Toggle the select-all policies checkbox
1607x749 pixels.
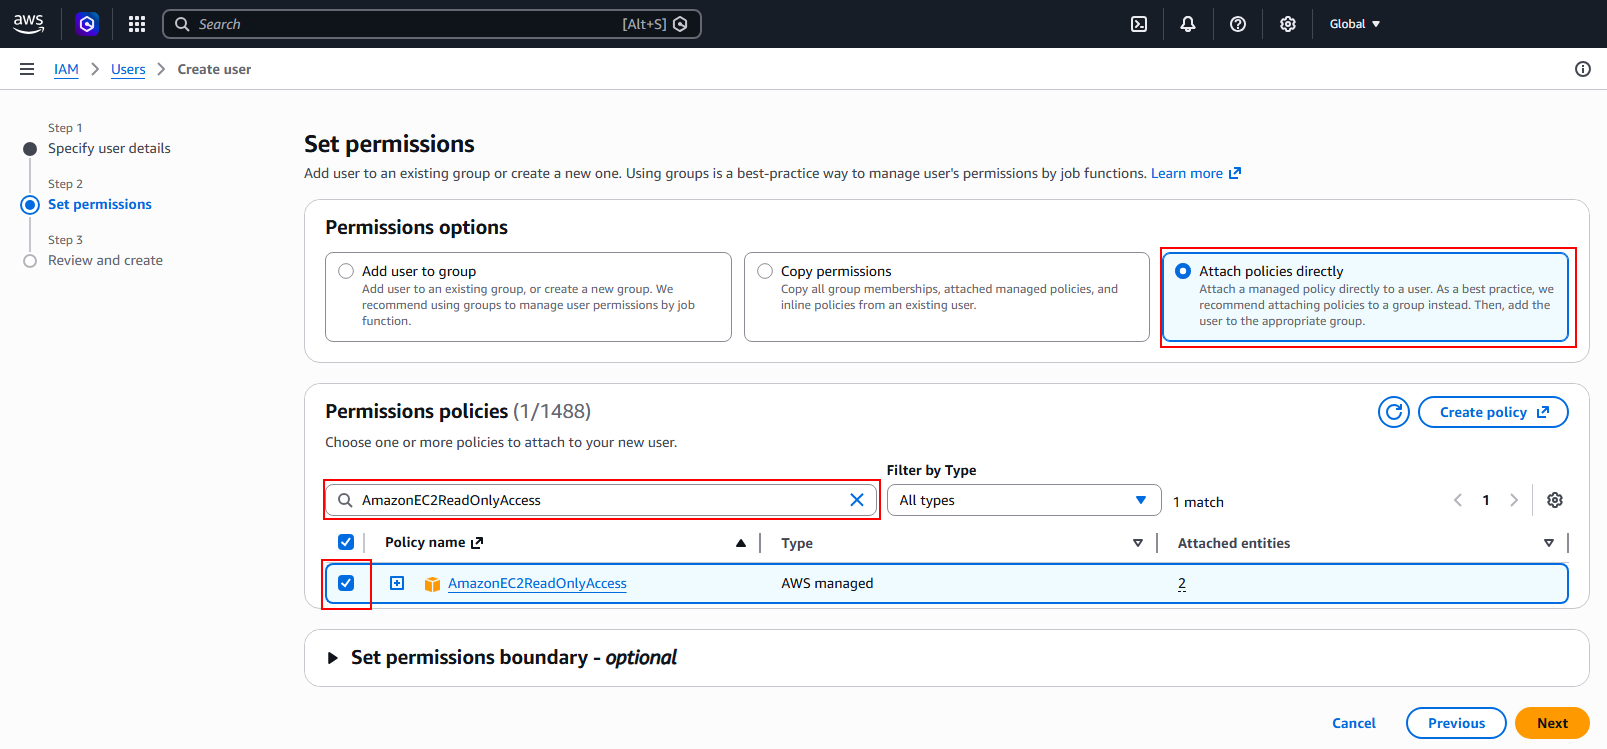click(346, 542)
